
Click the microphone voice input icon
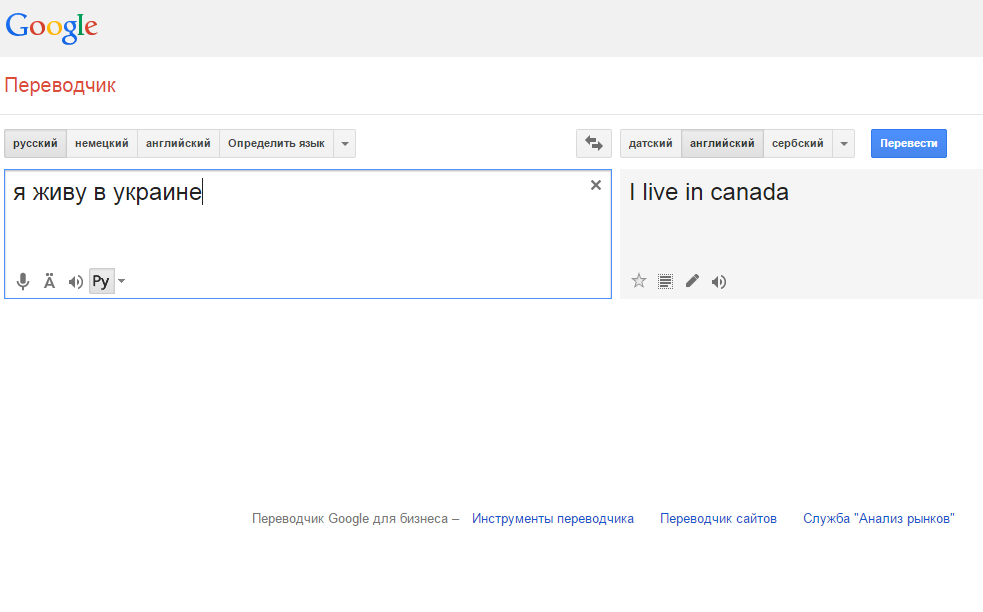pos(23,282)
